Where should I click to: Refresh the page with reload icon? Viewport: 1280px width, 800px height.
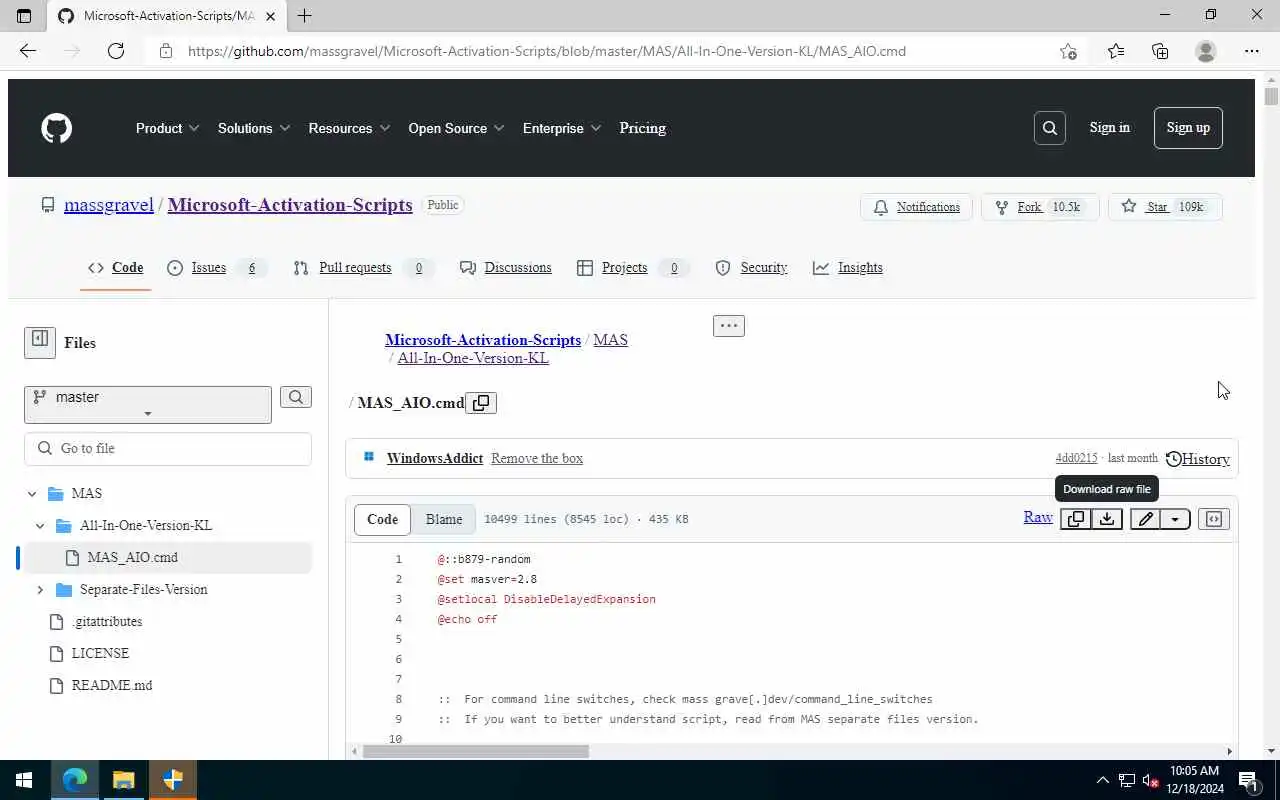[x=116, y=51]
